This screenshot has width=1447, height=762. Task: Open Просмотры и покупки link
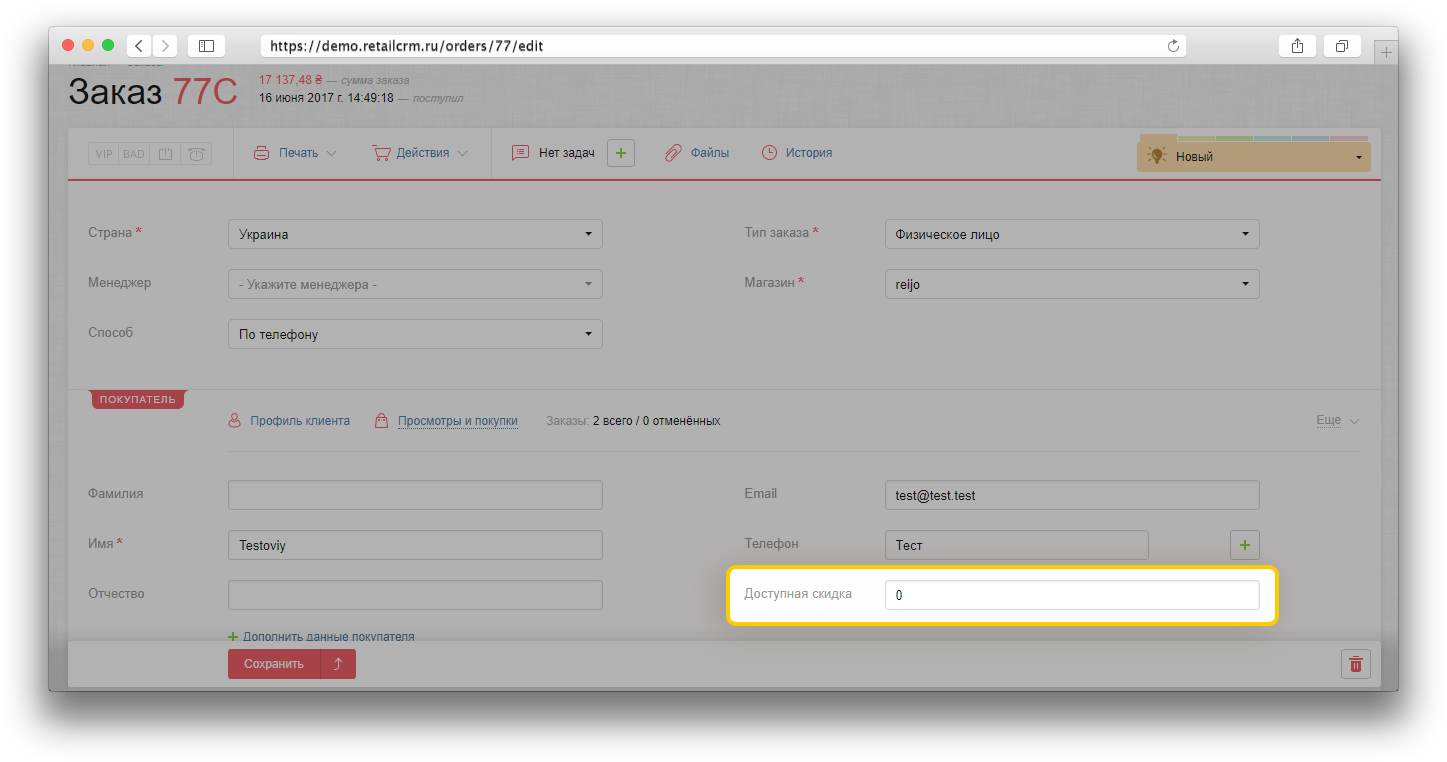(458, 421)
